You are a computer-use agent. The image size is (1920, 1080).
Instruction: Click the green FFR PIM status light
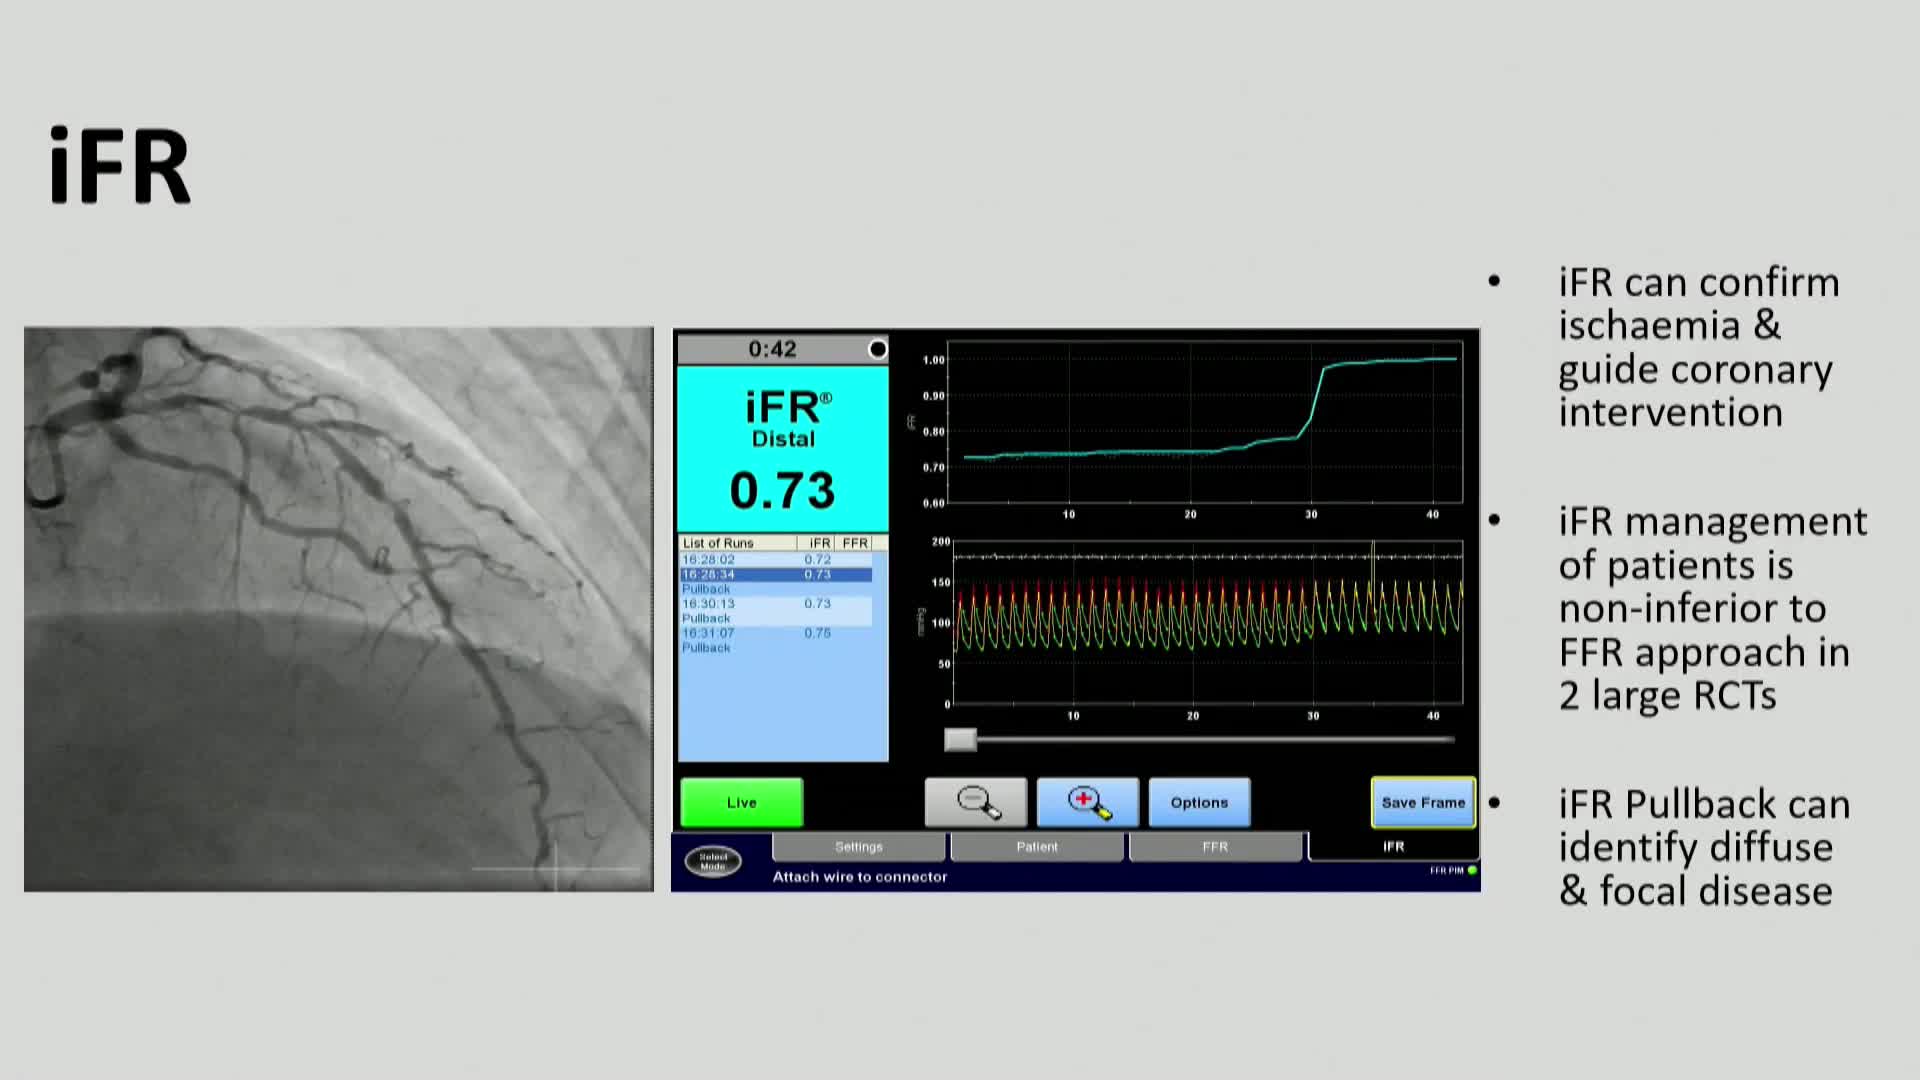coord(1472,870)
